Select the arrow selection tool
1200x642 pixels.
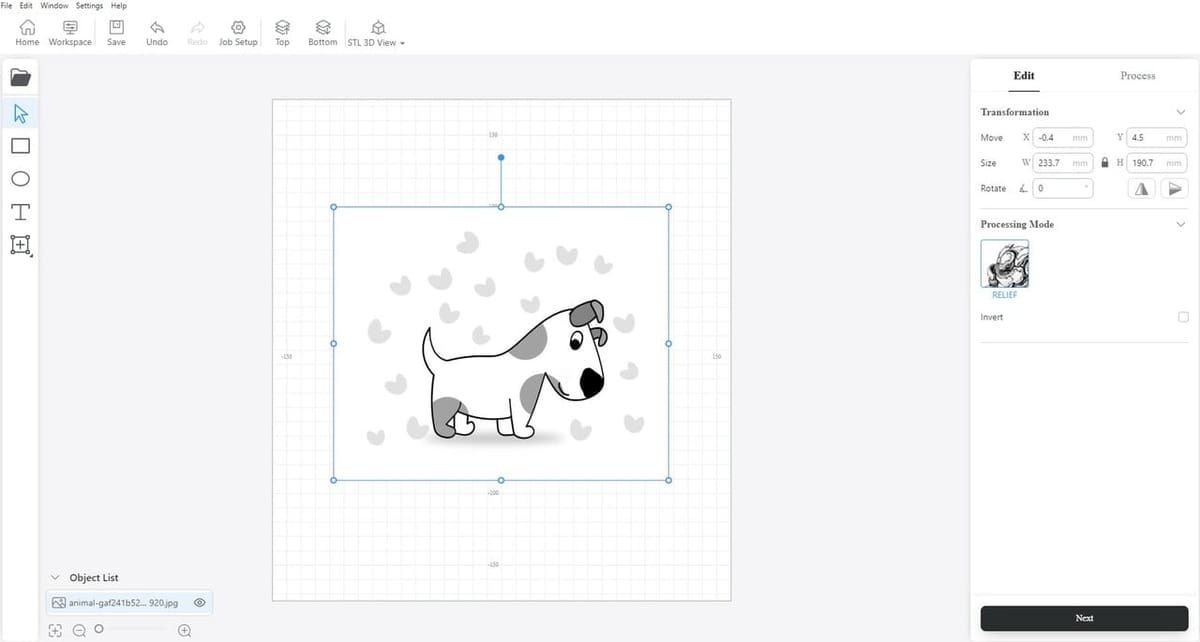[x=20, y=112]
